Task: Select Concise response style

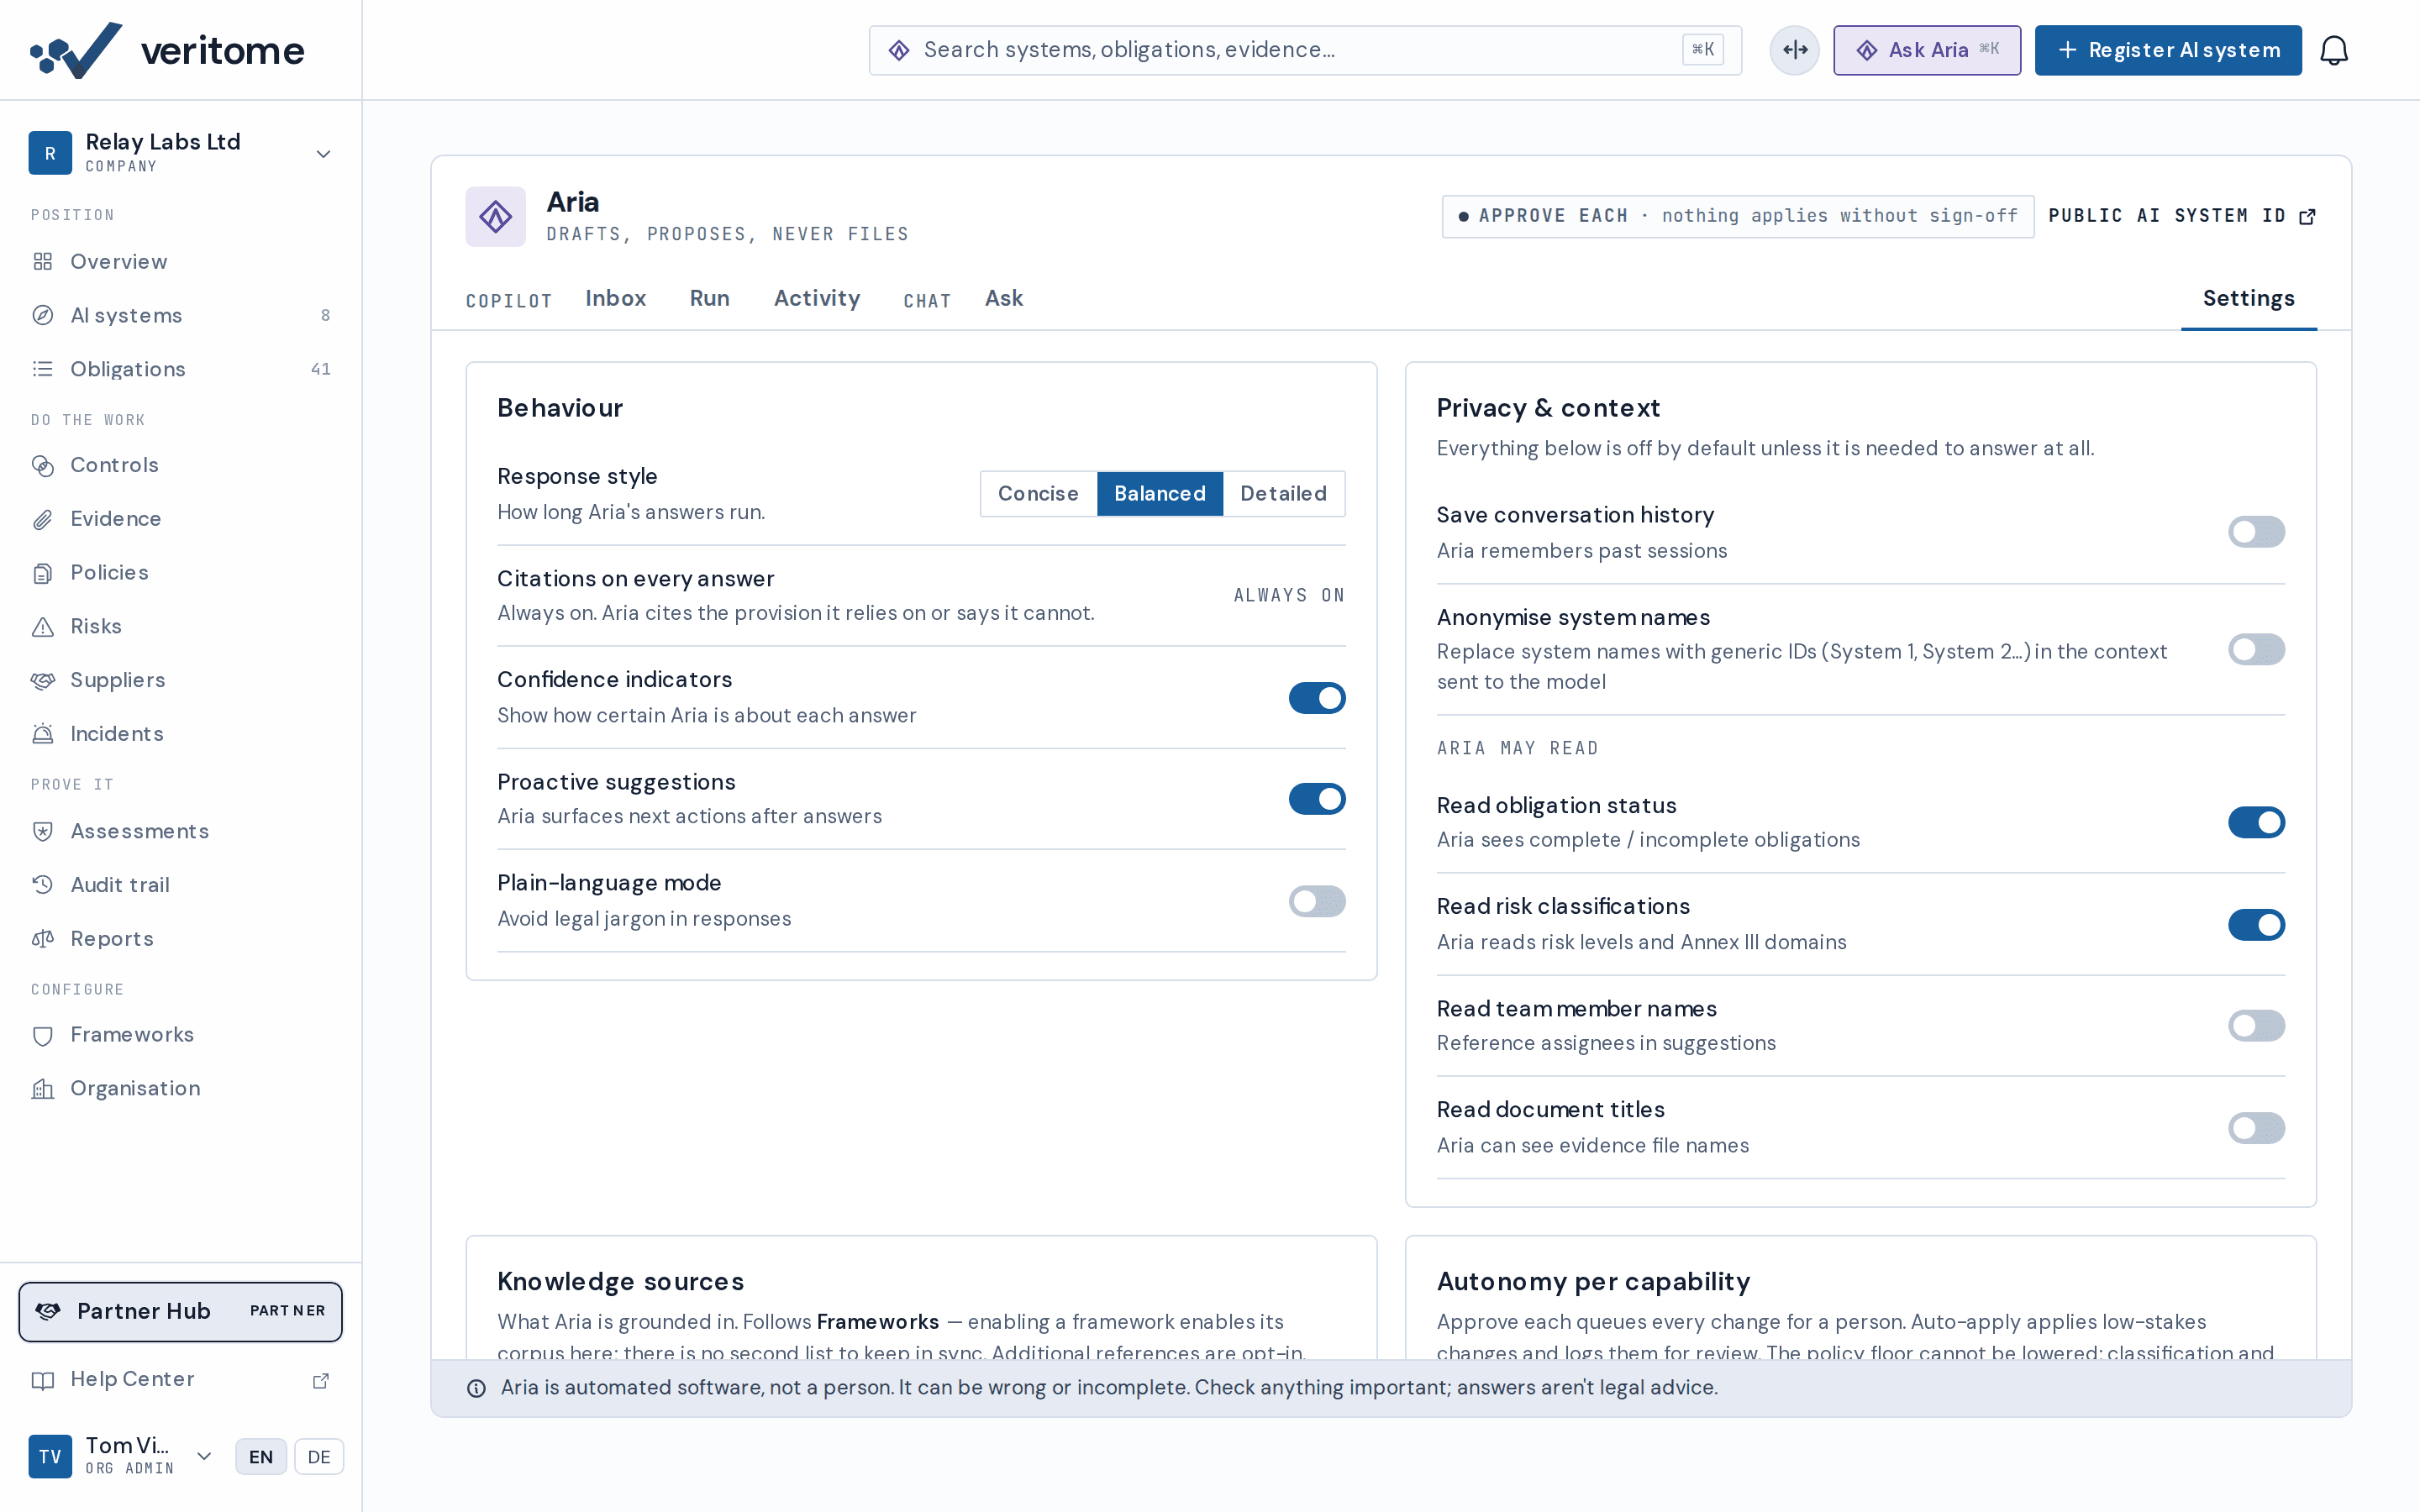Action: [1038, 494]
